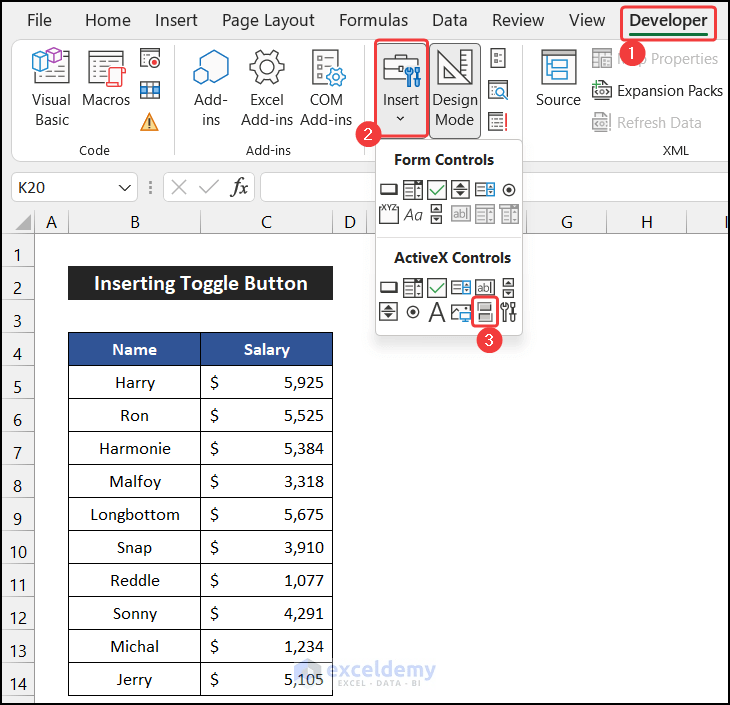This screenshot has width=730, height=705.
Task: Click Expansion Packs
Action: pos(657,90)
